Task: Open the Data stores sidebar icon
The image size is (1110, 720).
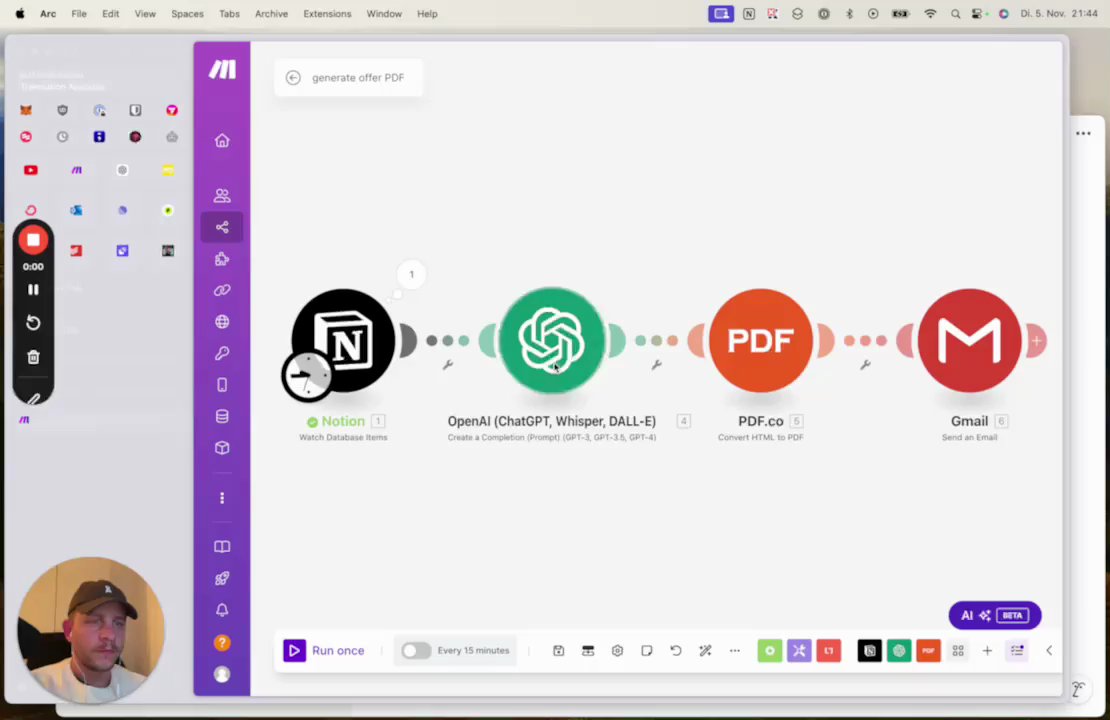Action: coord(222,416)
